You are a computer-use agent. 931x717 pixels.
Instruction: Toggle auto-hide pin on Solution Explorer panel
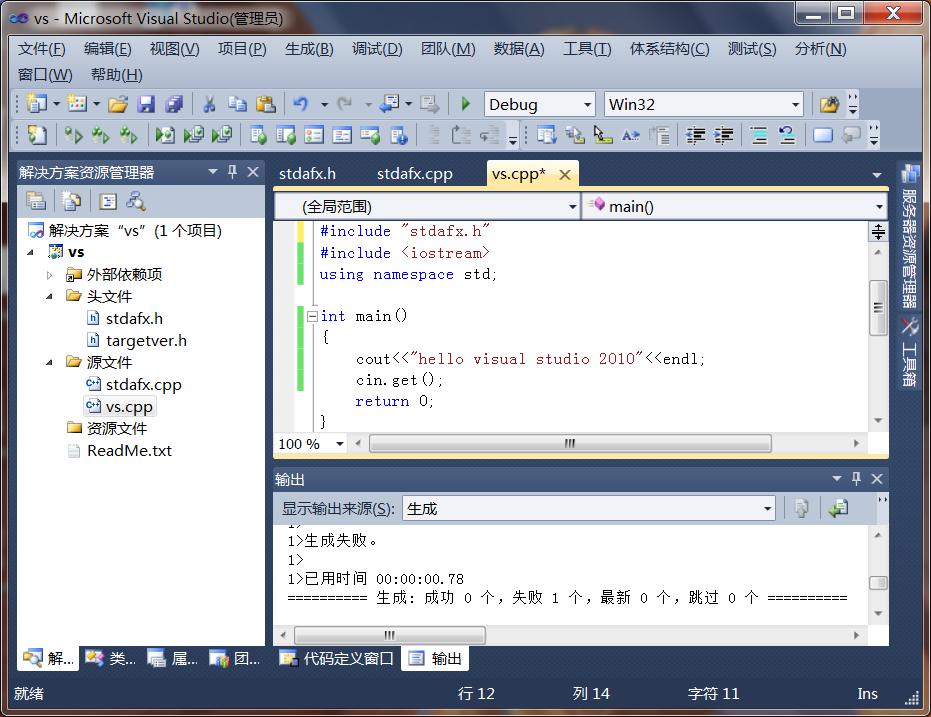233,172
